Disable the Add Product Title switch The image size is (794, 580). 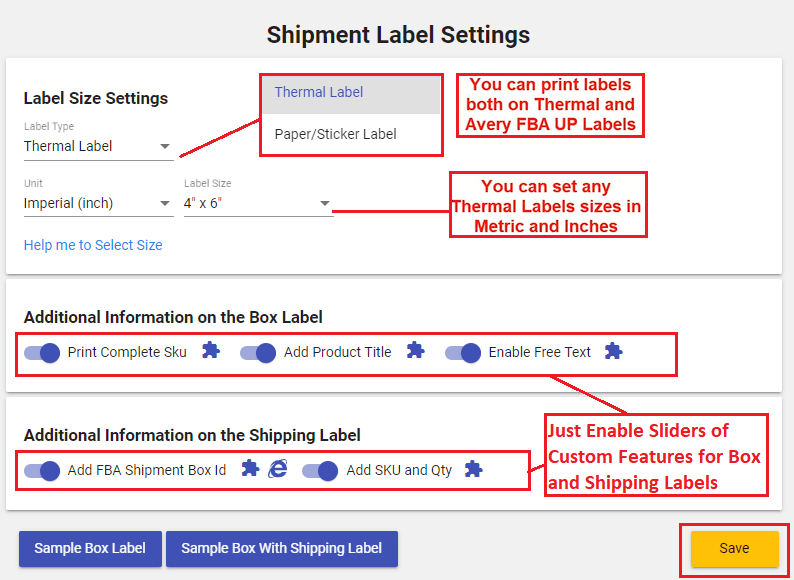[258, 353]
